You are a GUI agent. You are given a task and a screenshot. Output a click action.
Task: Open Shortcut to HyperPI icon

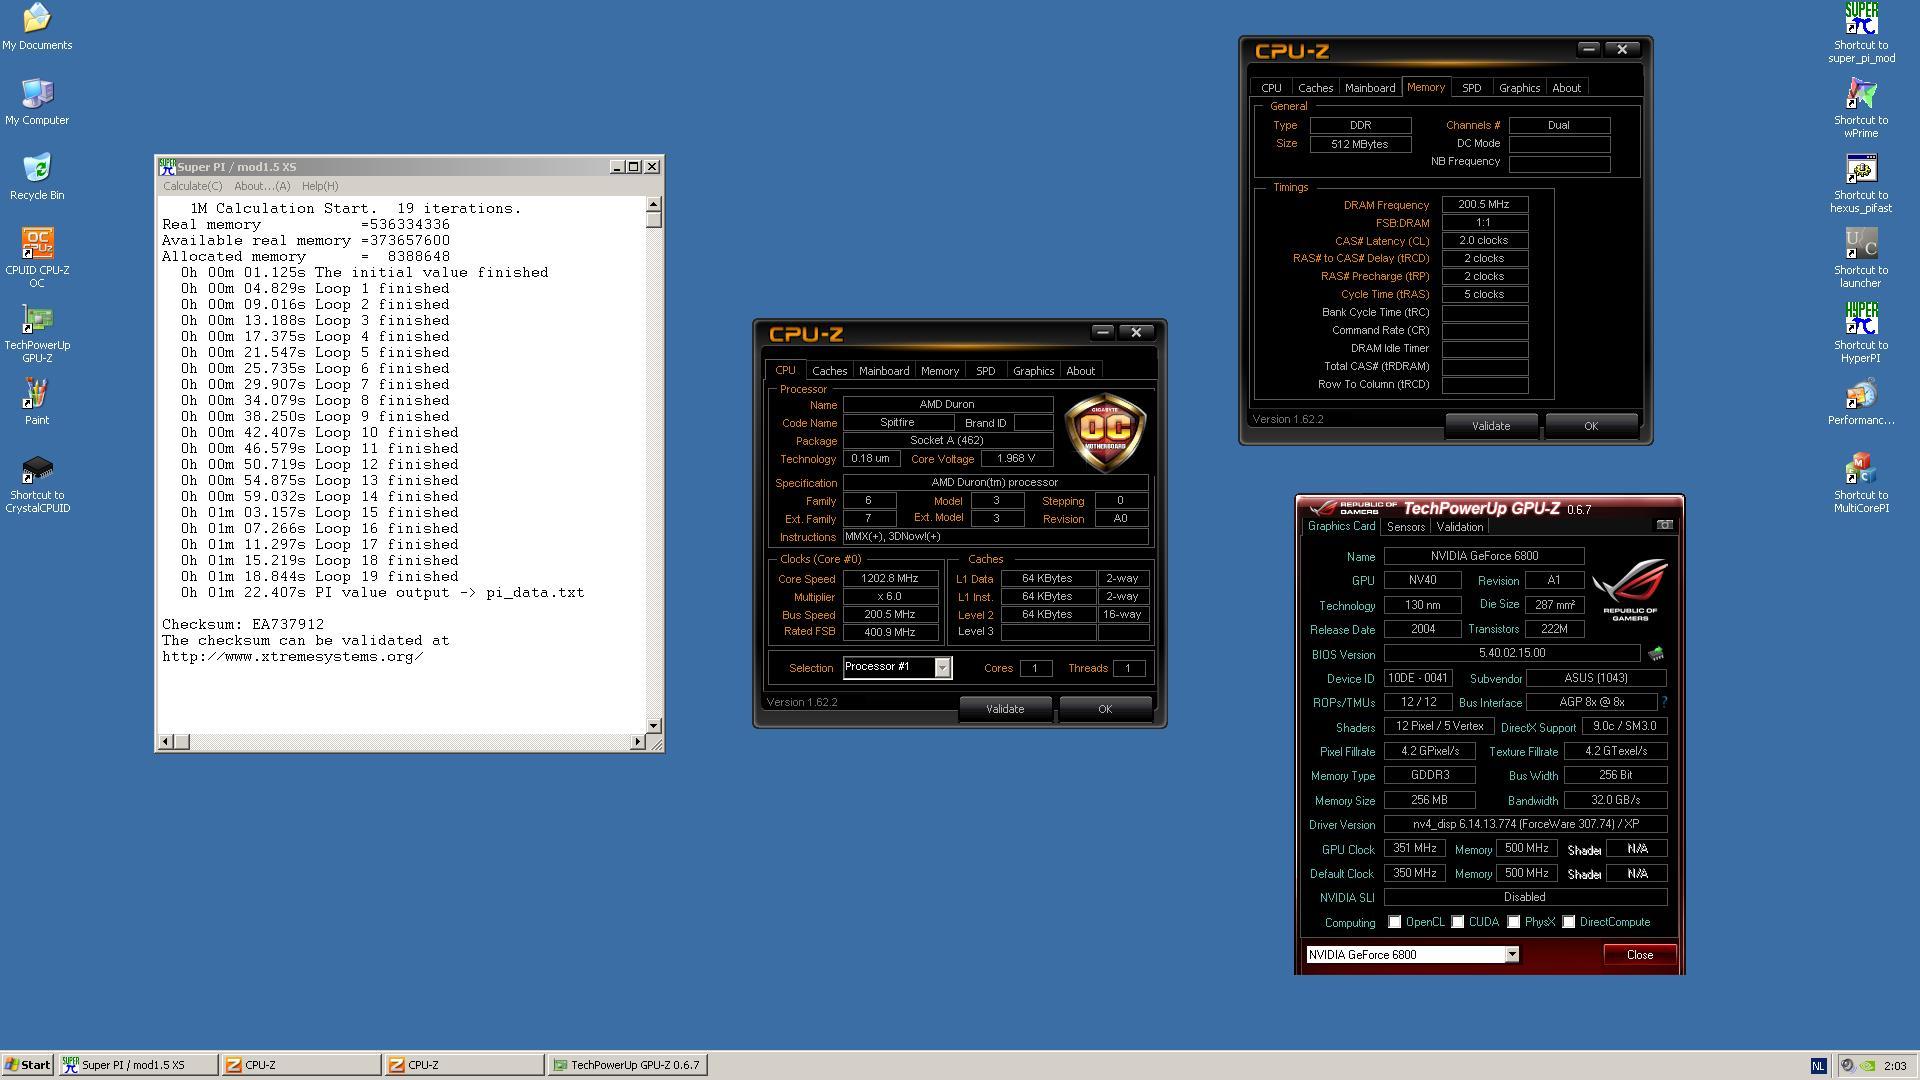click(1861, 332)
